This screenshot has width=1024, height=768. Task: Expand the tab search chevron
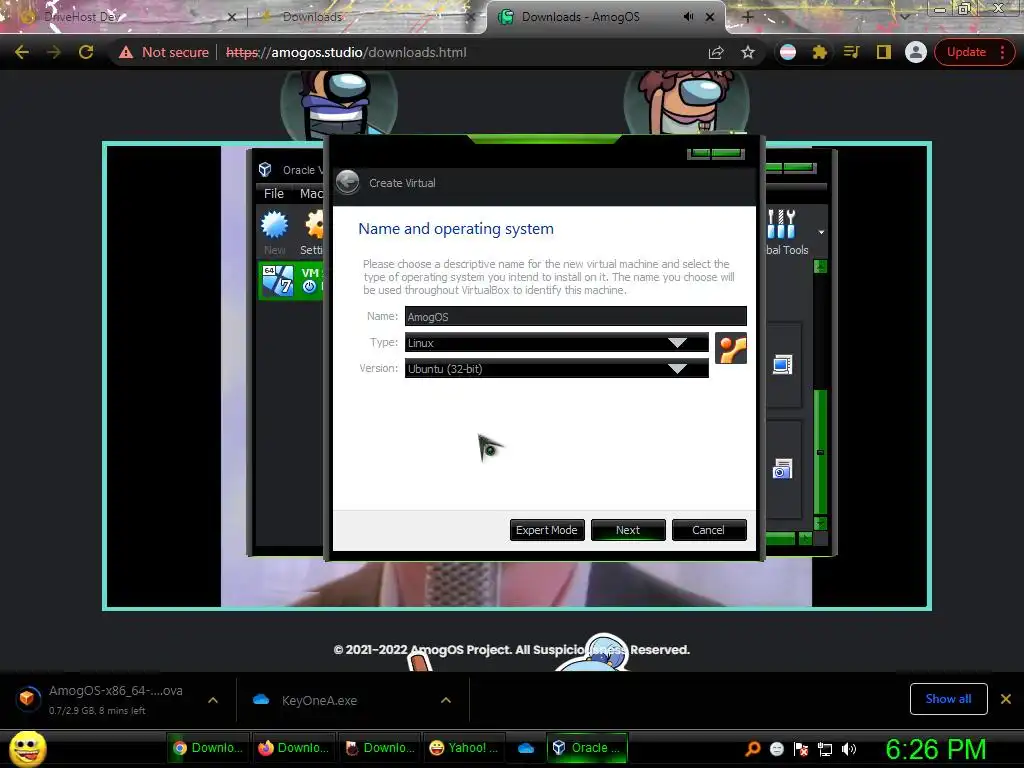tap(905, 16)
